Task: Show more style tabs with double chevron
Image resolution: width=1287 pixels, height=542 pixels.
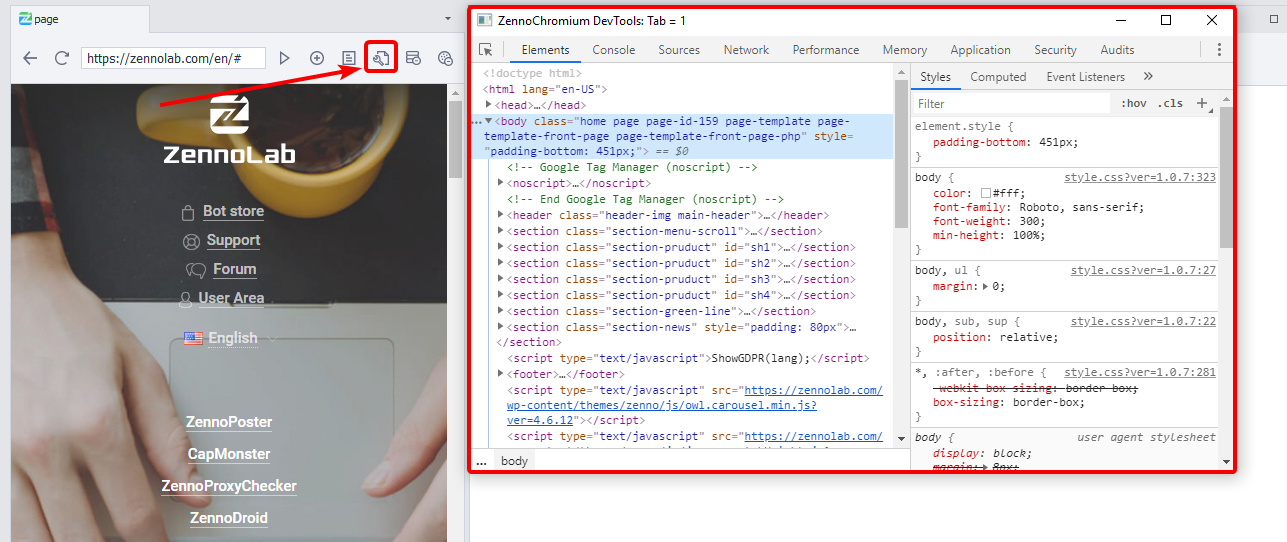Action: 1148,77
